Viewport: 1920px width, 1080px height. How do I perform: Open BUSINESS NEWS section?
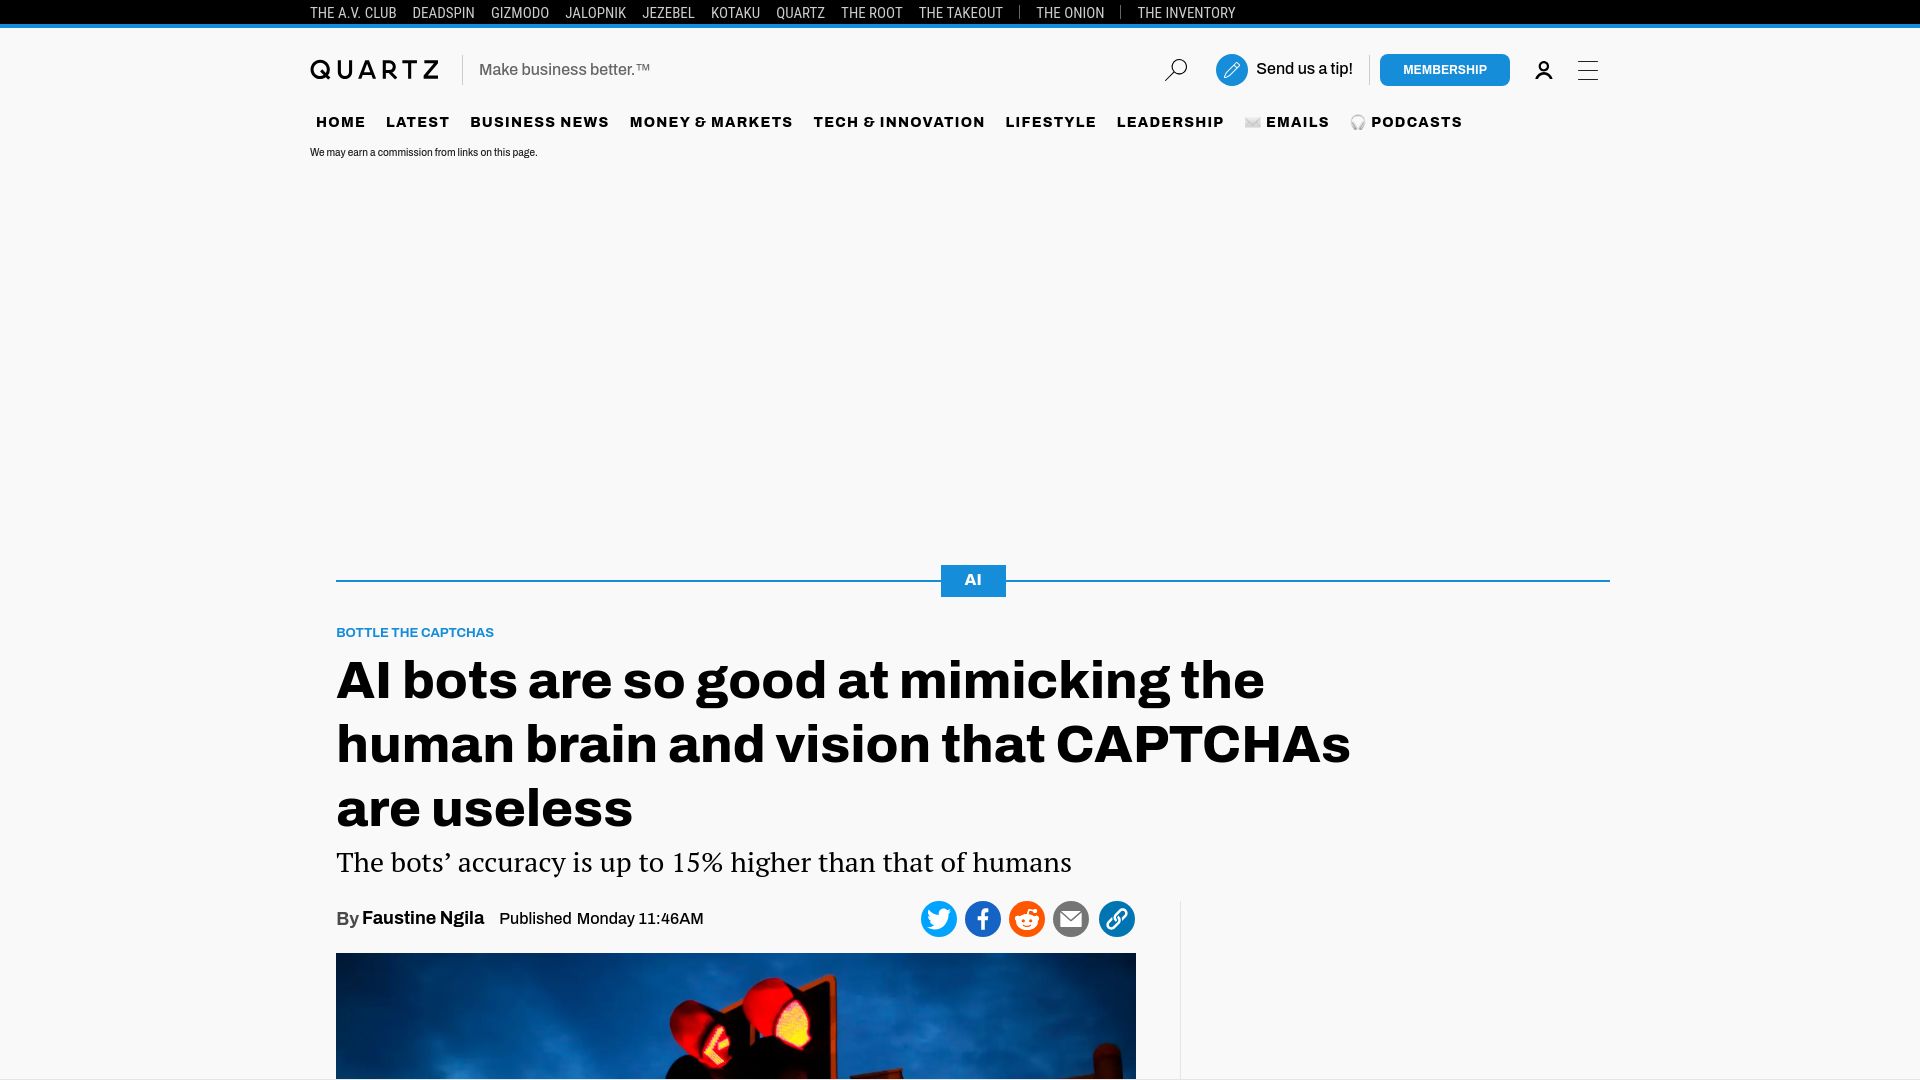[540, 122]
